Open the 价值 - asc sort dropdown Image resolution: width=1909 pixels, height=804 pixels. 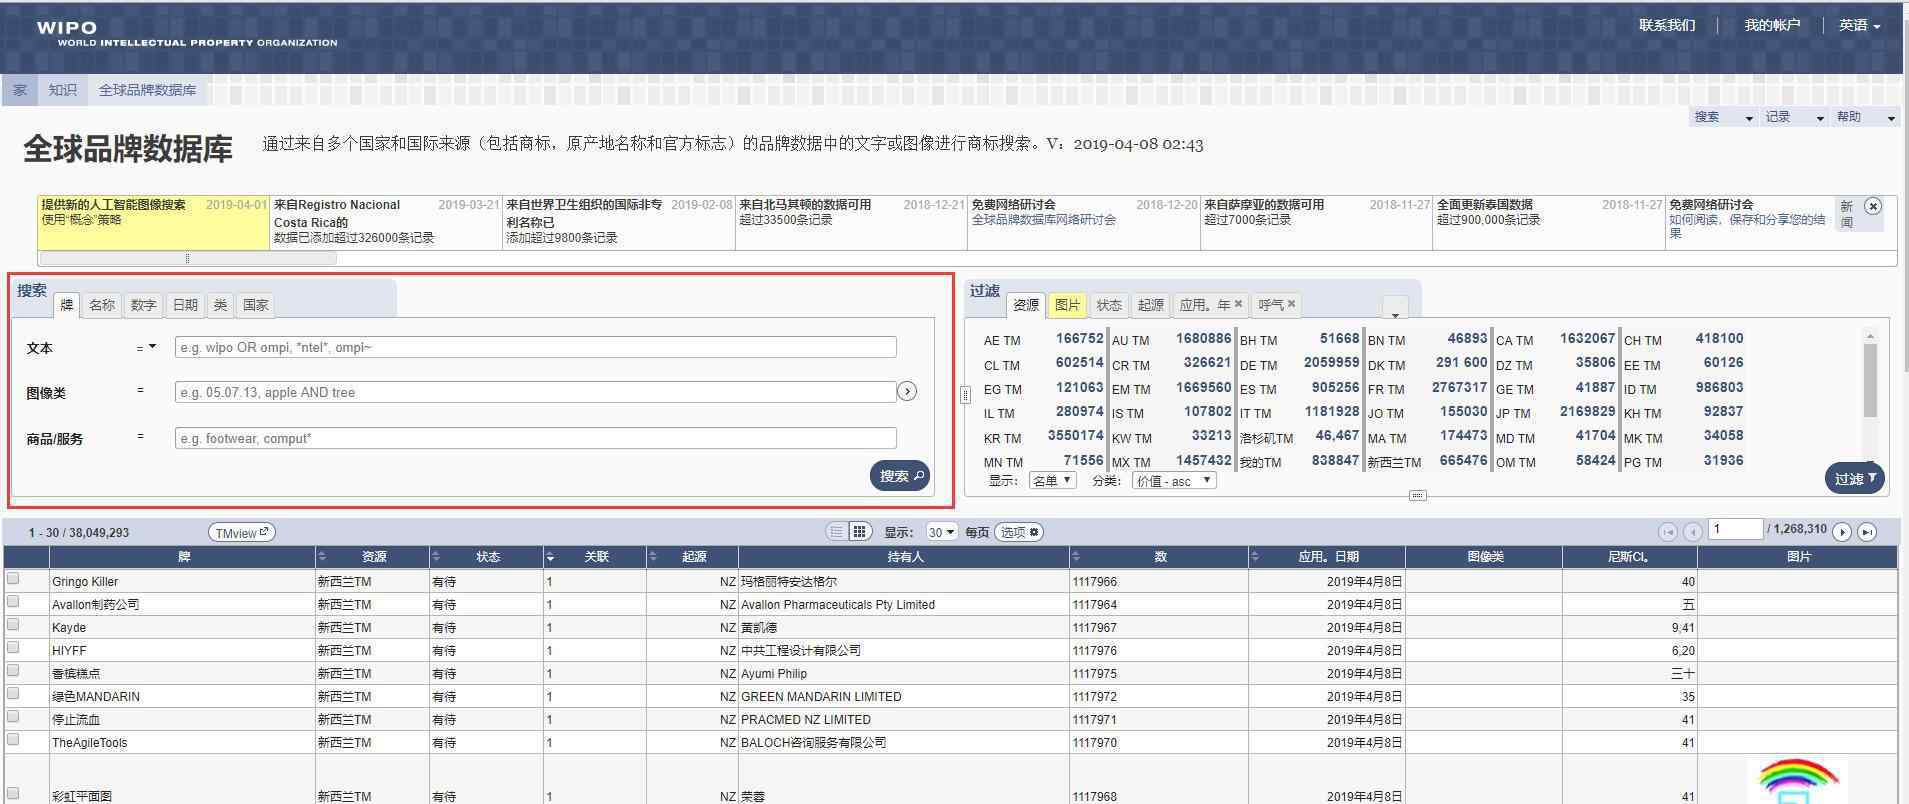(x=1174, y=481)
